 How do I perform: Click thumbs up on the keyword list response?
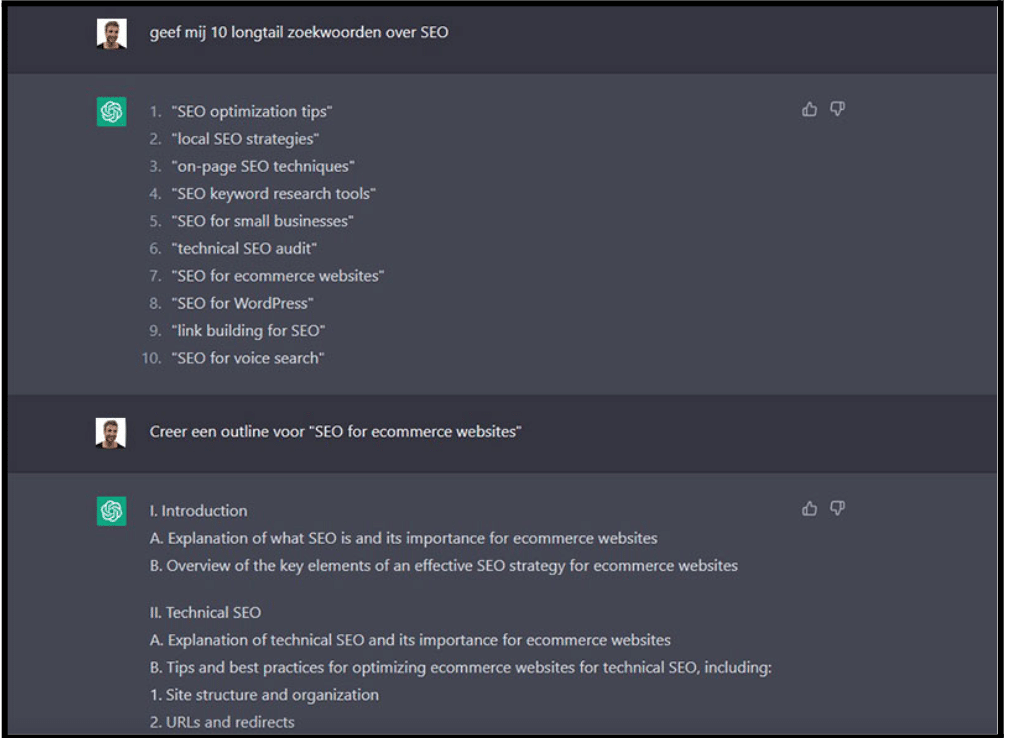[810, 109]
